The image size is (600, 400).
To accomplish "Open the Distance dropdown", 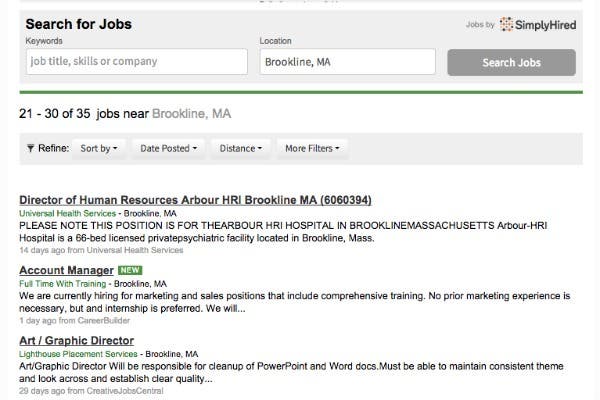I will pyautogui.click(x=241, y=149).
